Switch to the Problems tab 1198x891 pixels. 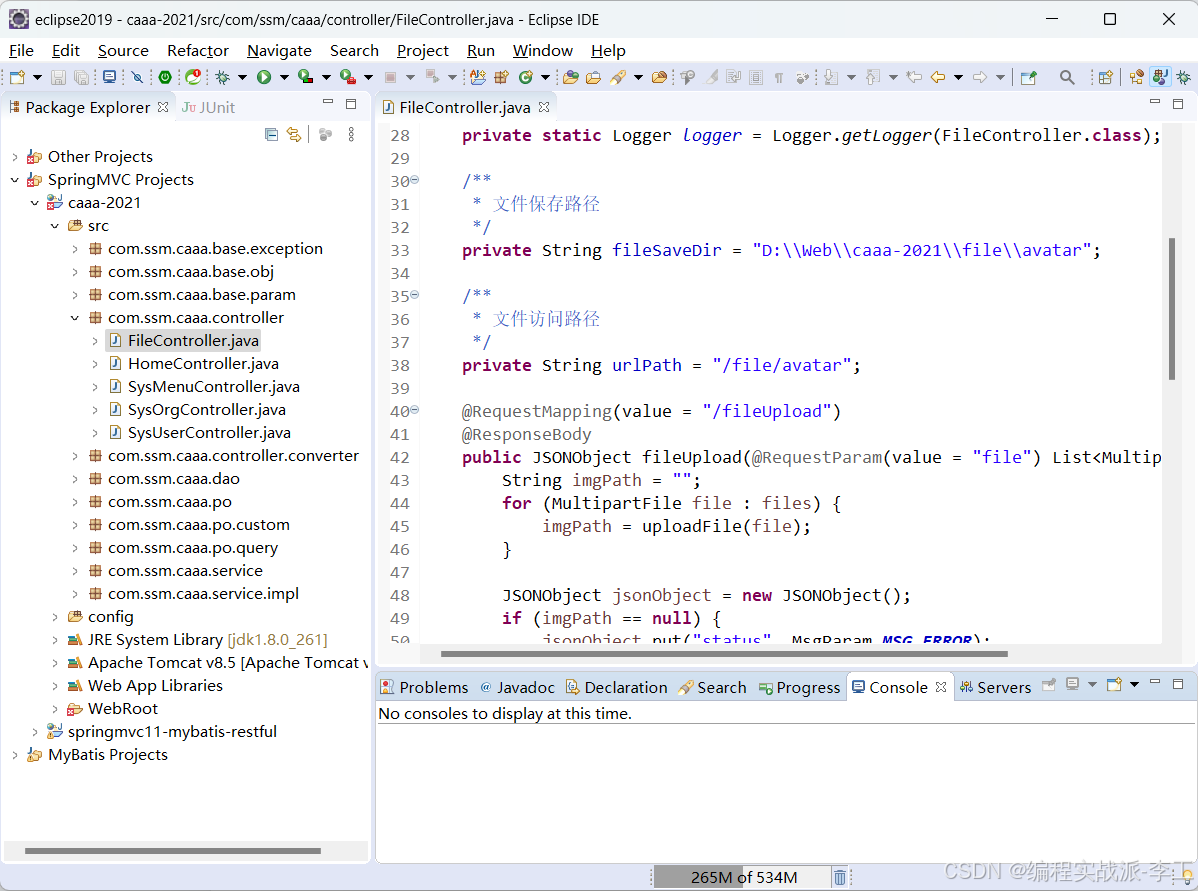(425, 687)
